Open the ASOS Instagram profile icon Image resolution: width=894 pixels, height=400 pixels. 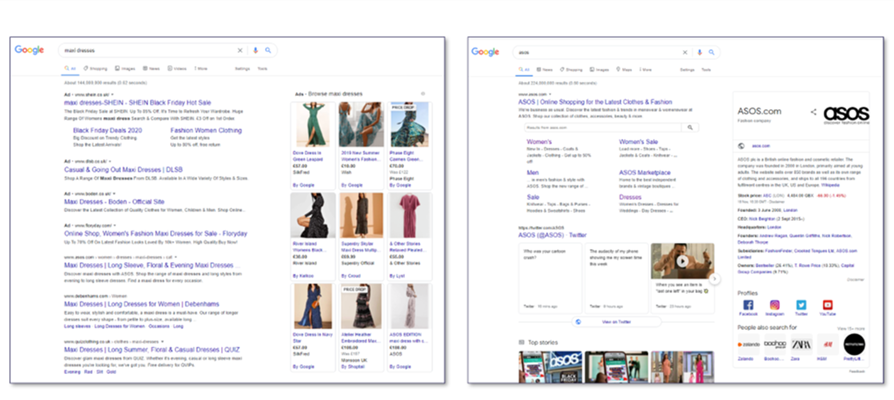(x=775, y=305)
